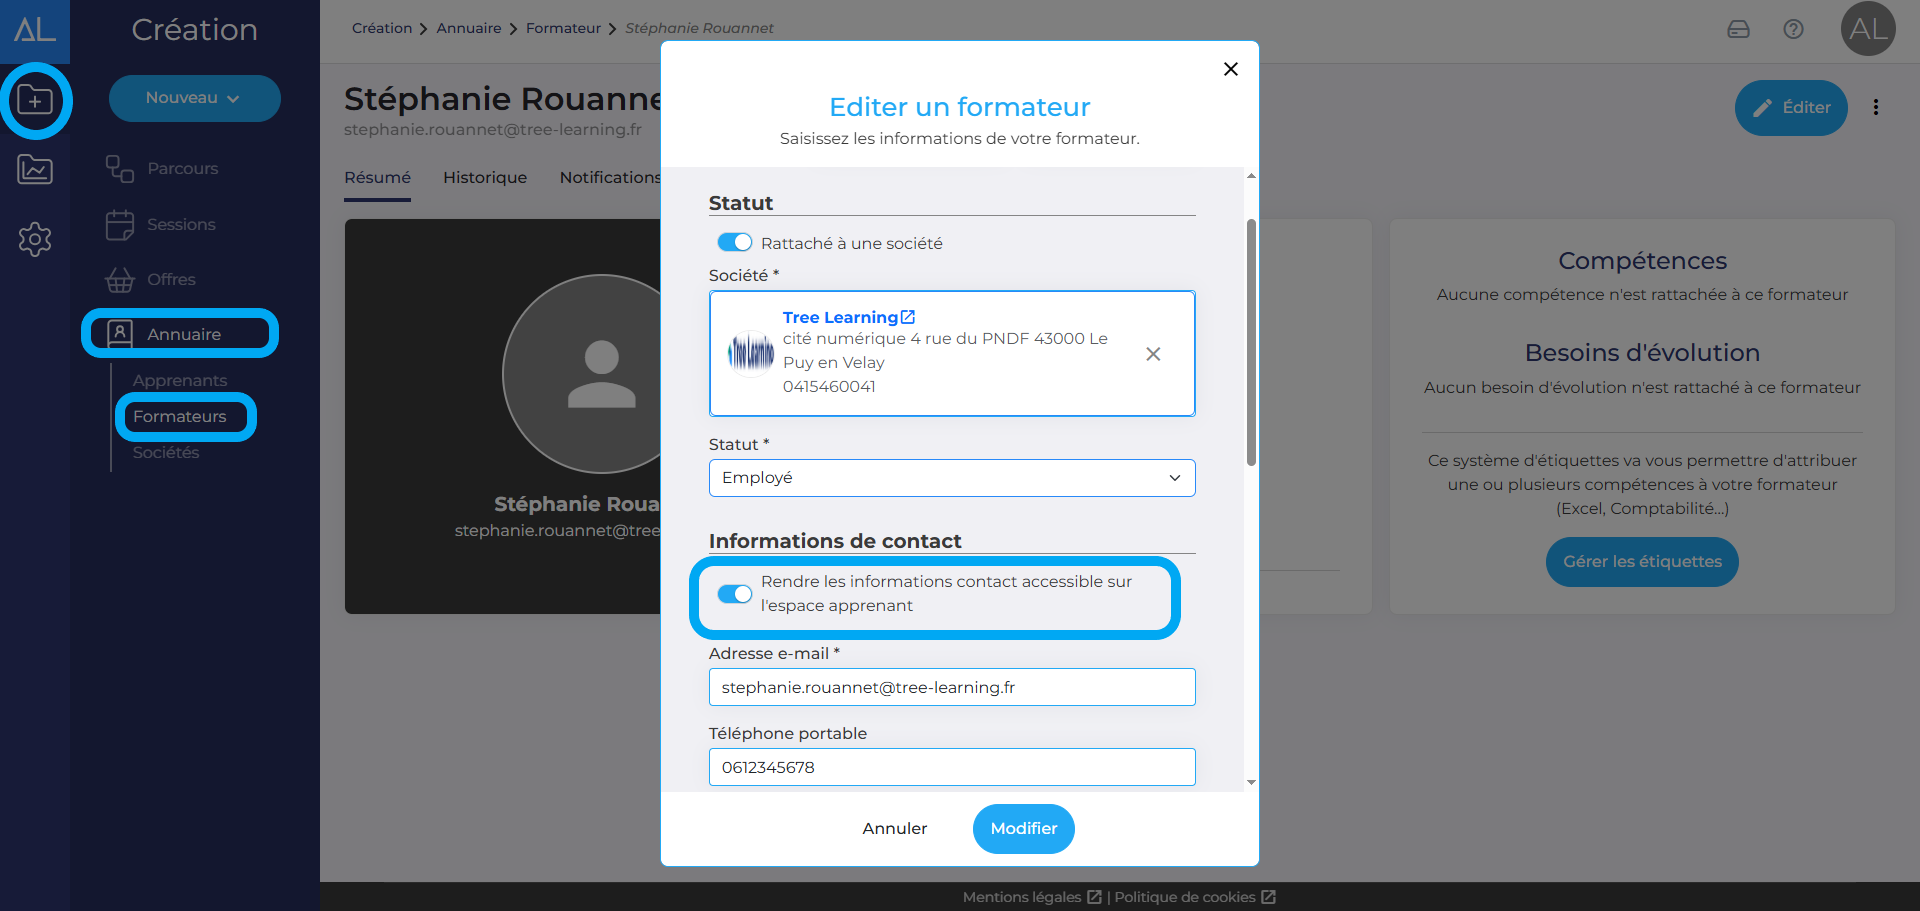1920x911 pixels.
Task: Click Annuler to cancel editing
Action: (894, 829)
